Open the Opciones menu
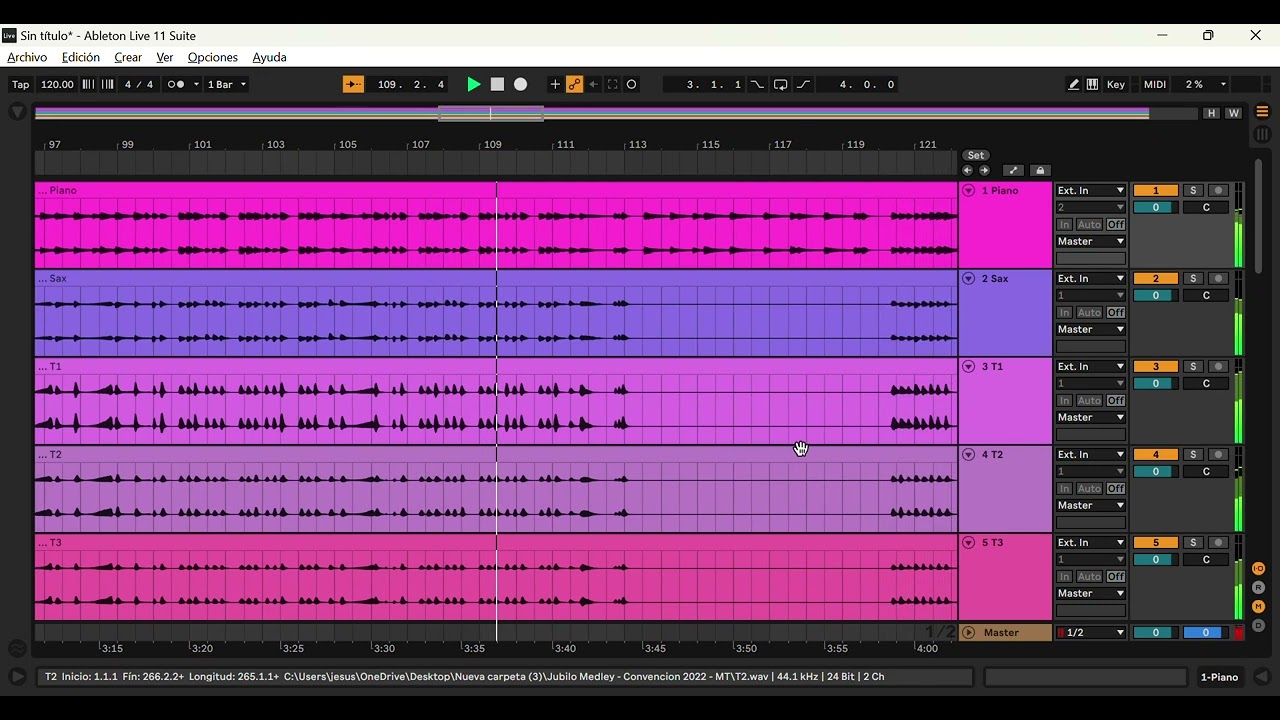 coord(213,57)
